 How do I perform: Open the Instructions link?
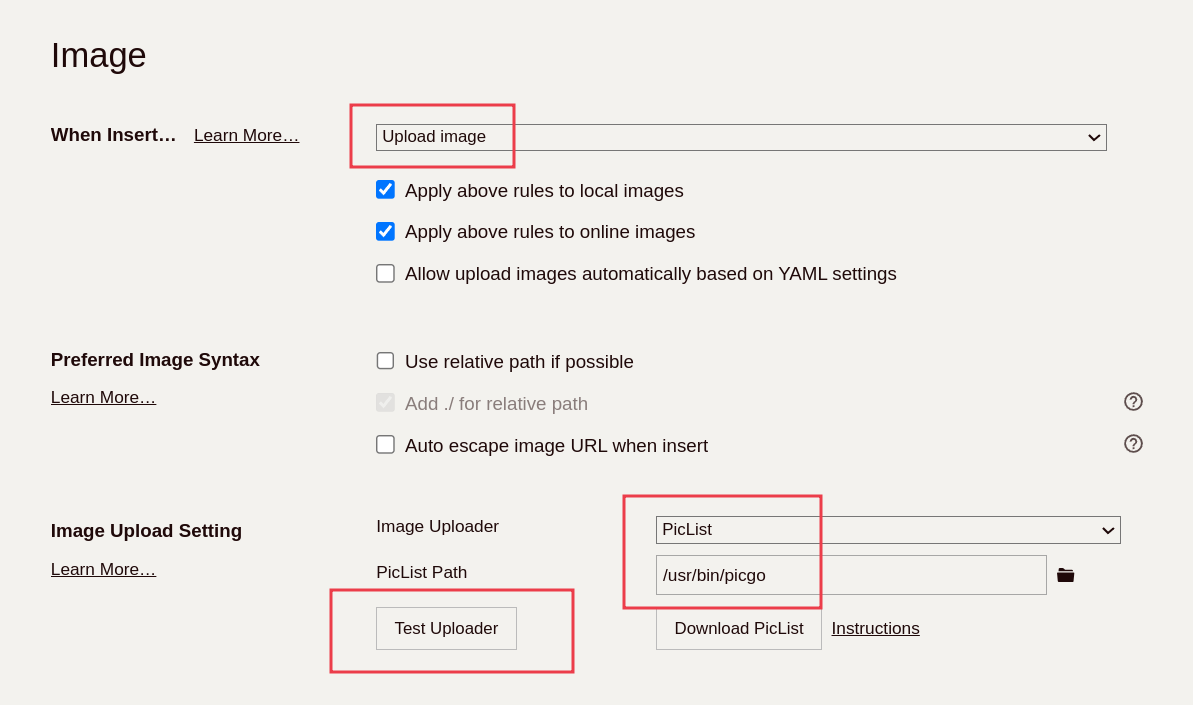[875, 629]
